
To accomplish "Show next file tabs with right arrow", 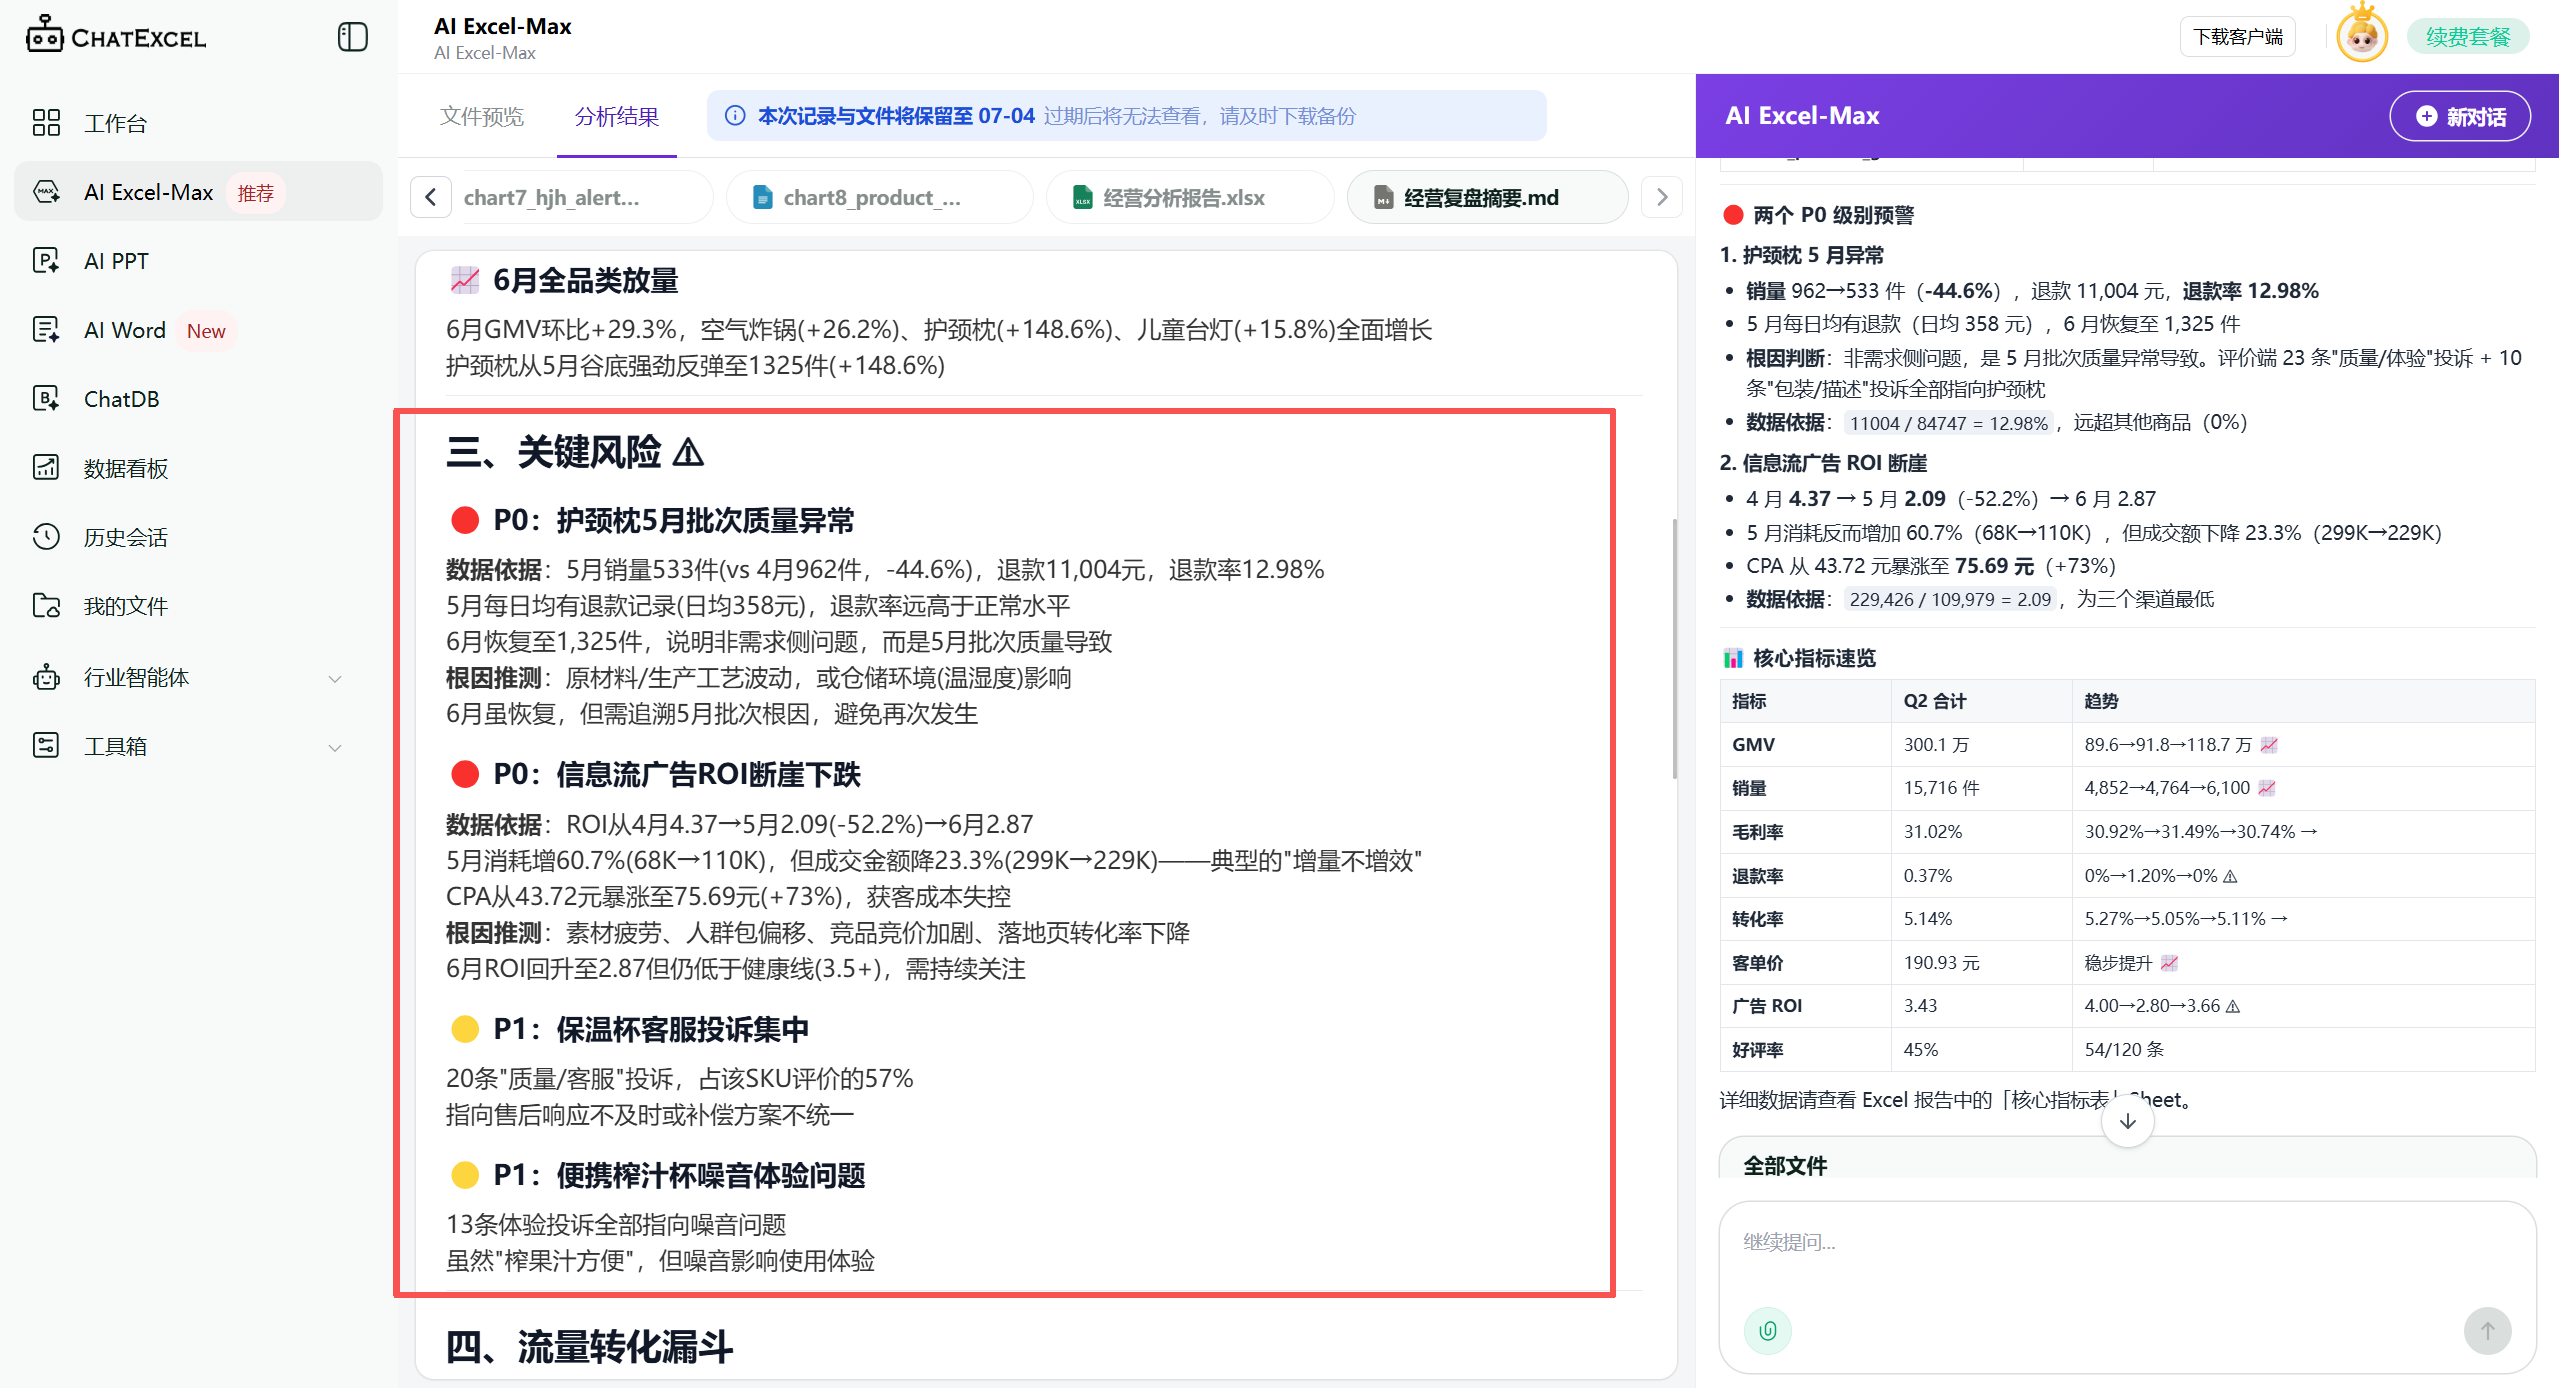I will tap(1662, 197).
